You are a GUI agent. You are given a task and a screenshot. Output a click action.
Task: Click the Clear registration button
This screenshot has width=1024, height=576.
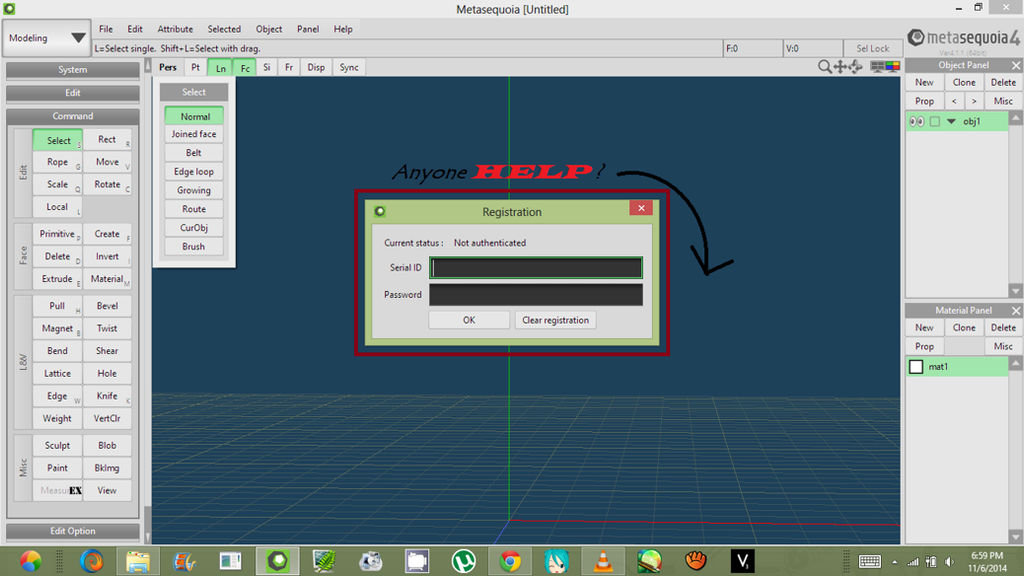(555, 320)
